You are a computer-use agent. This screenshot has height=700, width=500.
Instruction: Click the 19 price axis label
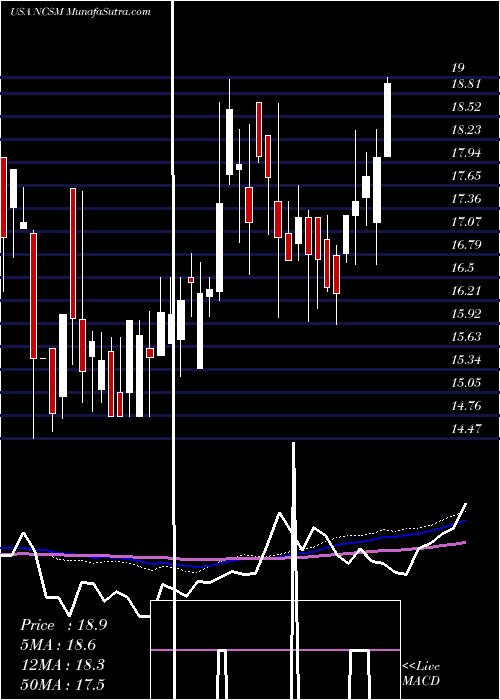coord(458,68)
